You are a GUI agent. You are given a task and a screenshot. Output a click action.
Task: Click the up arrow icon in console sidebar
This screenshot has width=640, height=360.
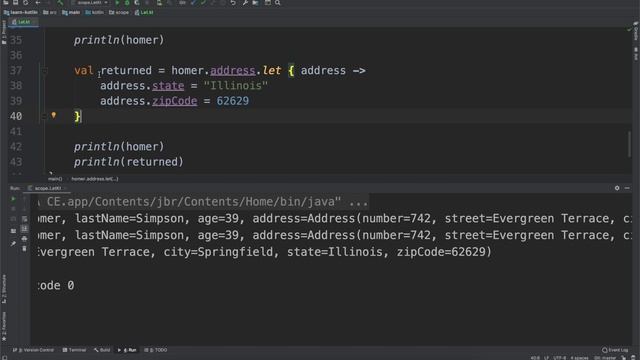tap(24, 199)
